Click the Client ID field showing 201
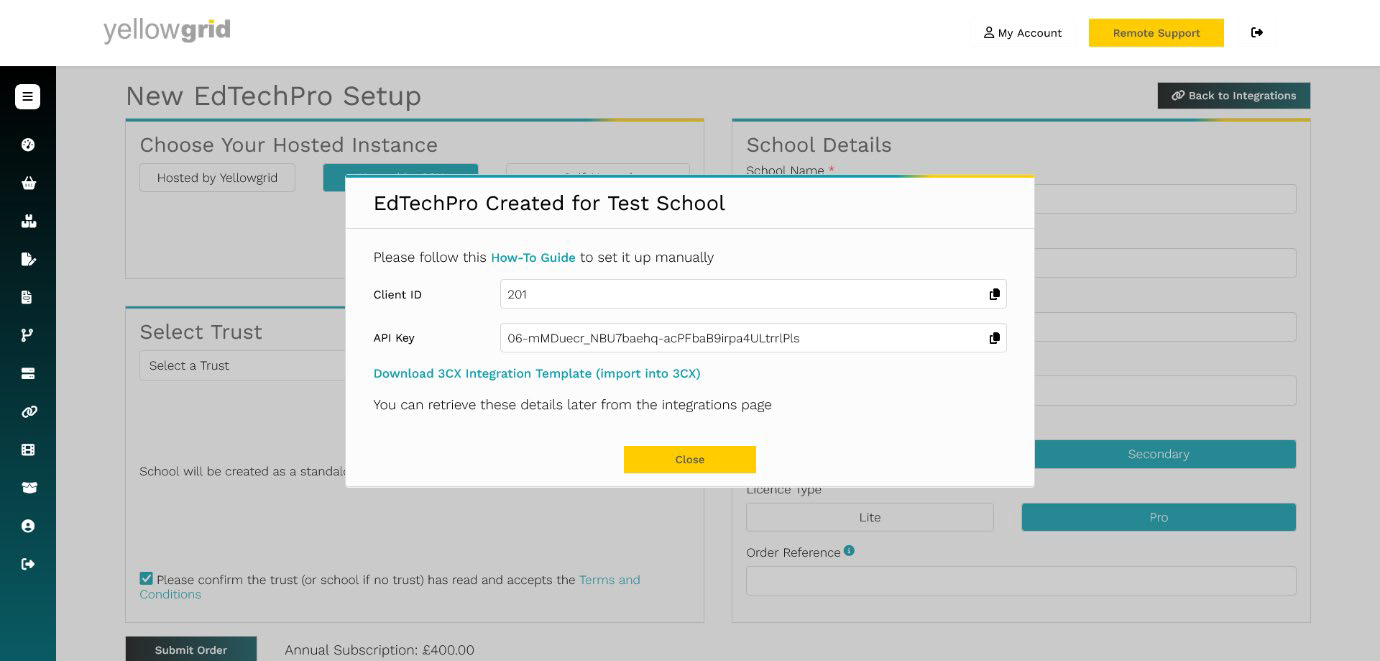The width and height of the screenshot is (1380, 661). pos(753,294)
